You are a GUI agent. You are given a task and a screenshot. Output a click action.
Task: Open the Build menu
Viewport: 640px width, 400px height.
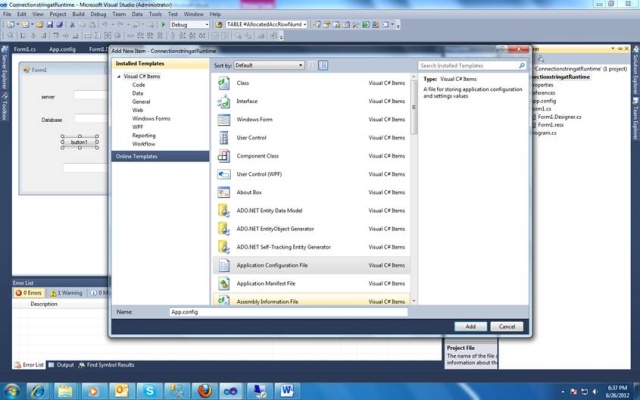click(x=78, y=14)
